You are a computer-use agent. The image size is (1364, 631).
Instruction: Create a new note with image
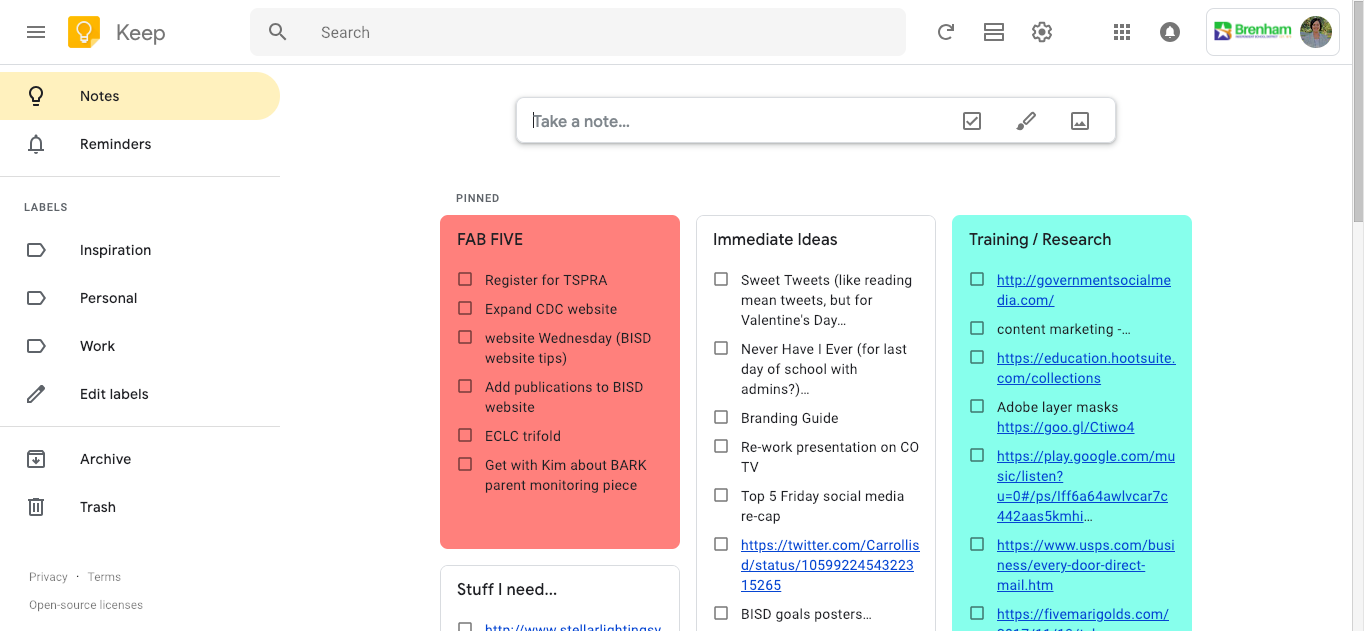pyautogui.click(x=1080, y=121)
